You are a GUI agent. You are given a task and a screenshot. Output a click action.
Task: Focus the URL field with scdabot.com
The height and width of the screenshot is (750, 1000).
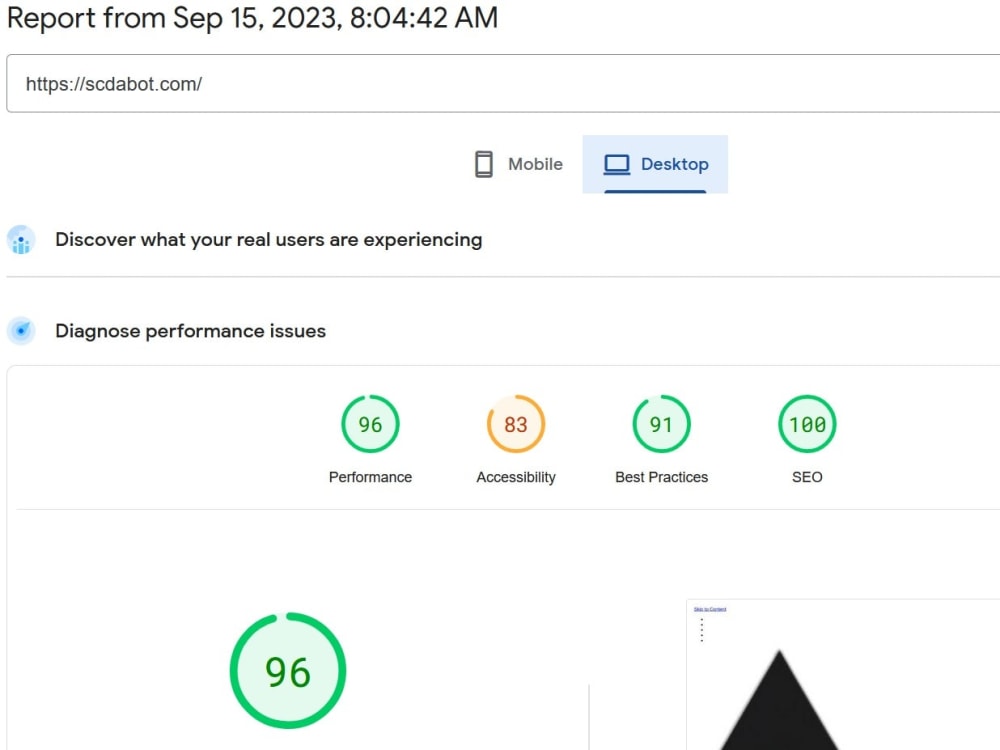click(503, 84)
